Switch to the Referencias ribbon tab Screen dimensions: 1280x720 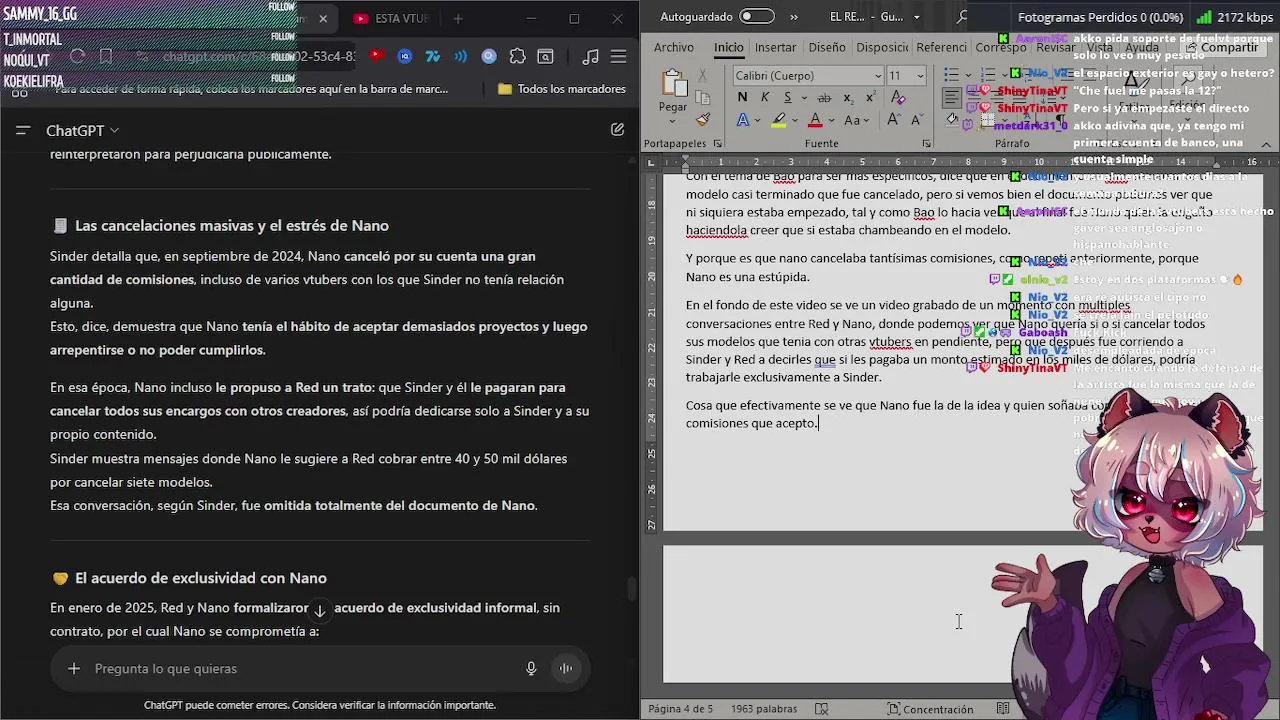point(941,47)
